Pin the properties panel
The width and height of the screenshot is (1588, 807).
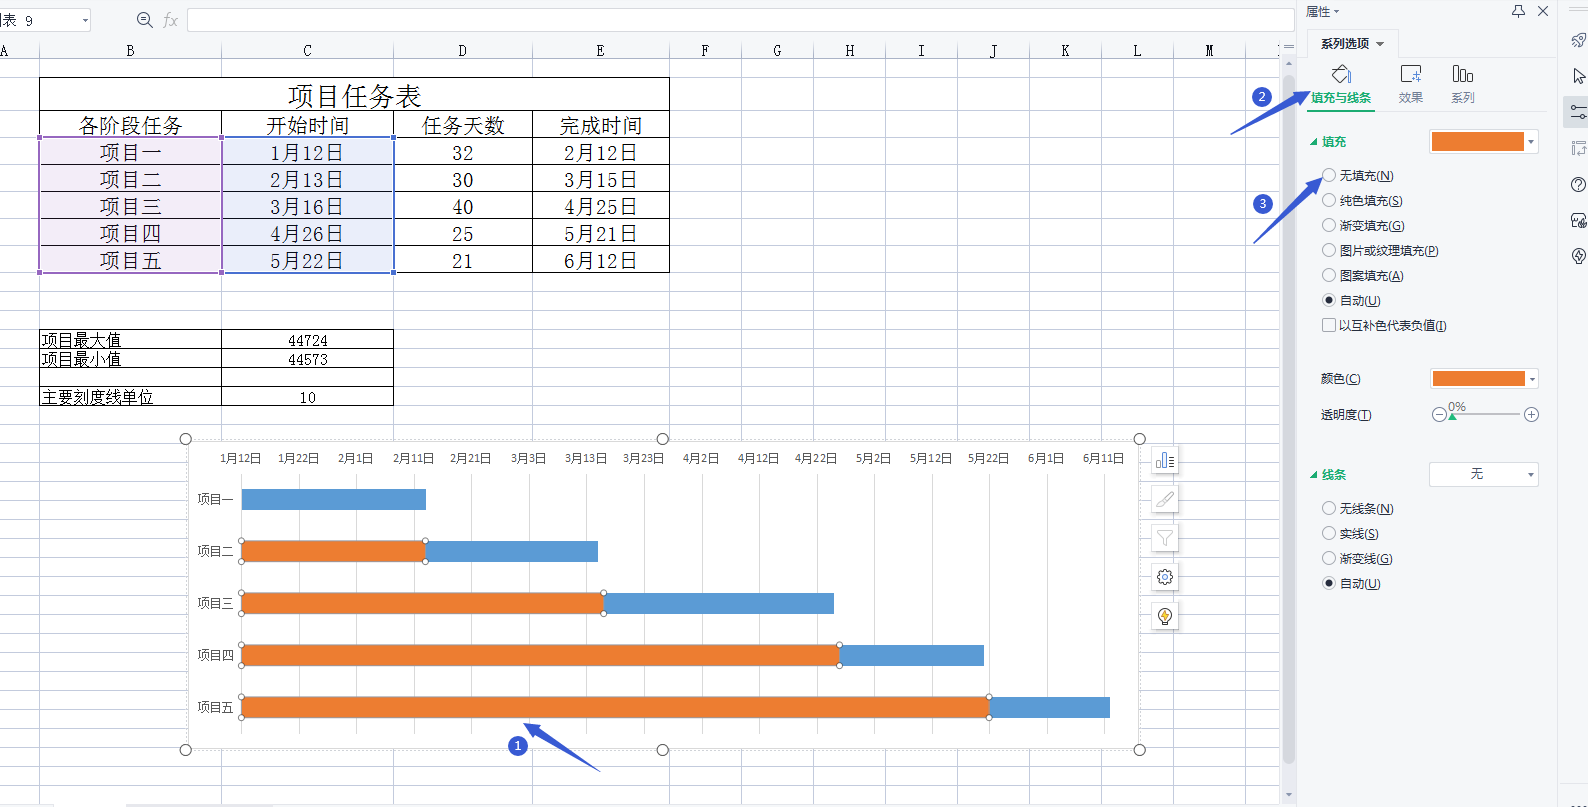tap(1518, 11)
